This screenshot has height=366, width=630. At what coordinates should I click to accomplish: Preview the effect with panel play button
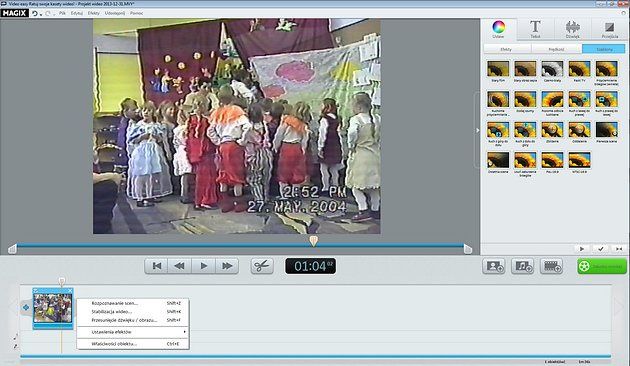[x=582, y=249]
